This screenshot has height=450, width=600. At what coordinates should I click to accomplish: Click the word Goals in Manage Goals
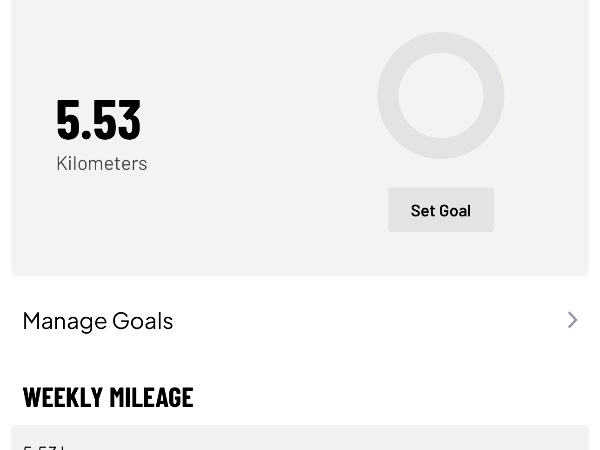[142, 320]
